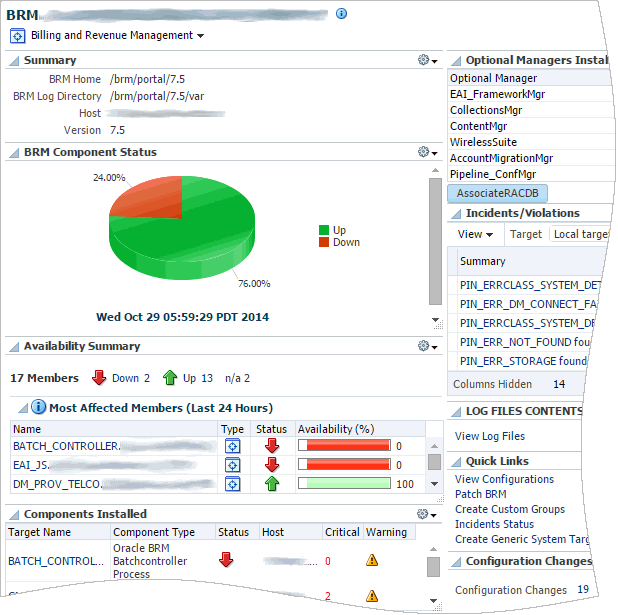Open the PIN_ERR_NOT_FOUND incident
The width and height of the screenshot is (618, 615).
pyautogui.click(x=525, y=342)
